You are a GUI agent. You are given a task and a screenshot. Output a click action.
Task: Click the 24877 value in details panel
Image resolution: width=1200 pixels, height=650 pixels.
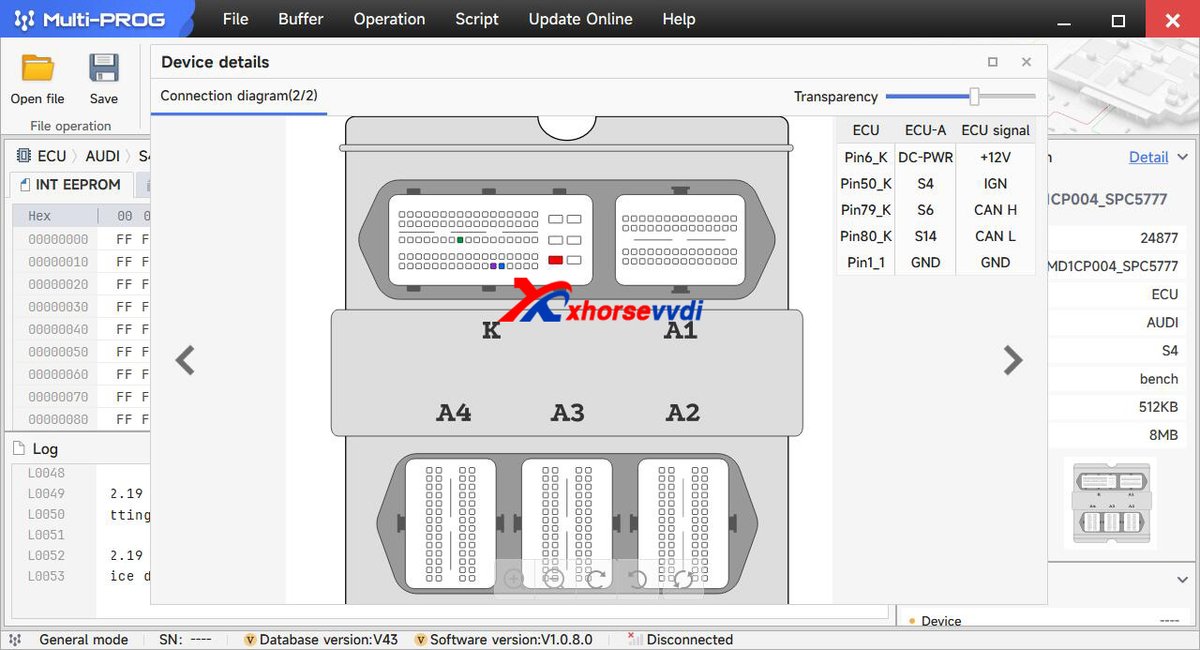pyautogui.click(x=1159, y=238)
